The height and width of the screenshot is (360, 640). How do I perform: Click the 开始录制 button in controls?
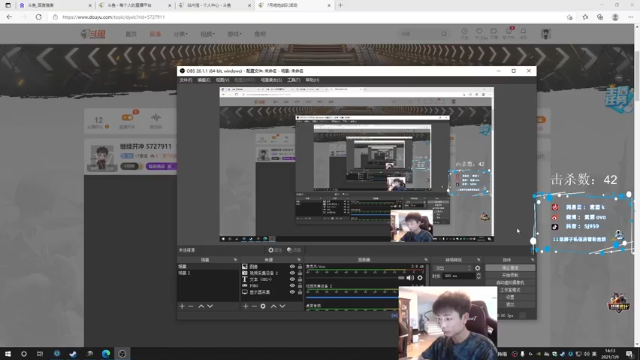pyautogui.click(x=510, y=275)
